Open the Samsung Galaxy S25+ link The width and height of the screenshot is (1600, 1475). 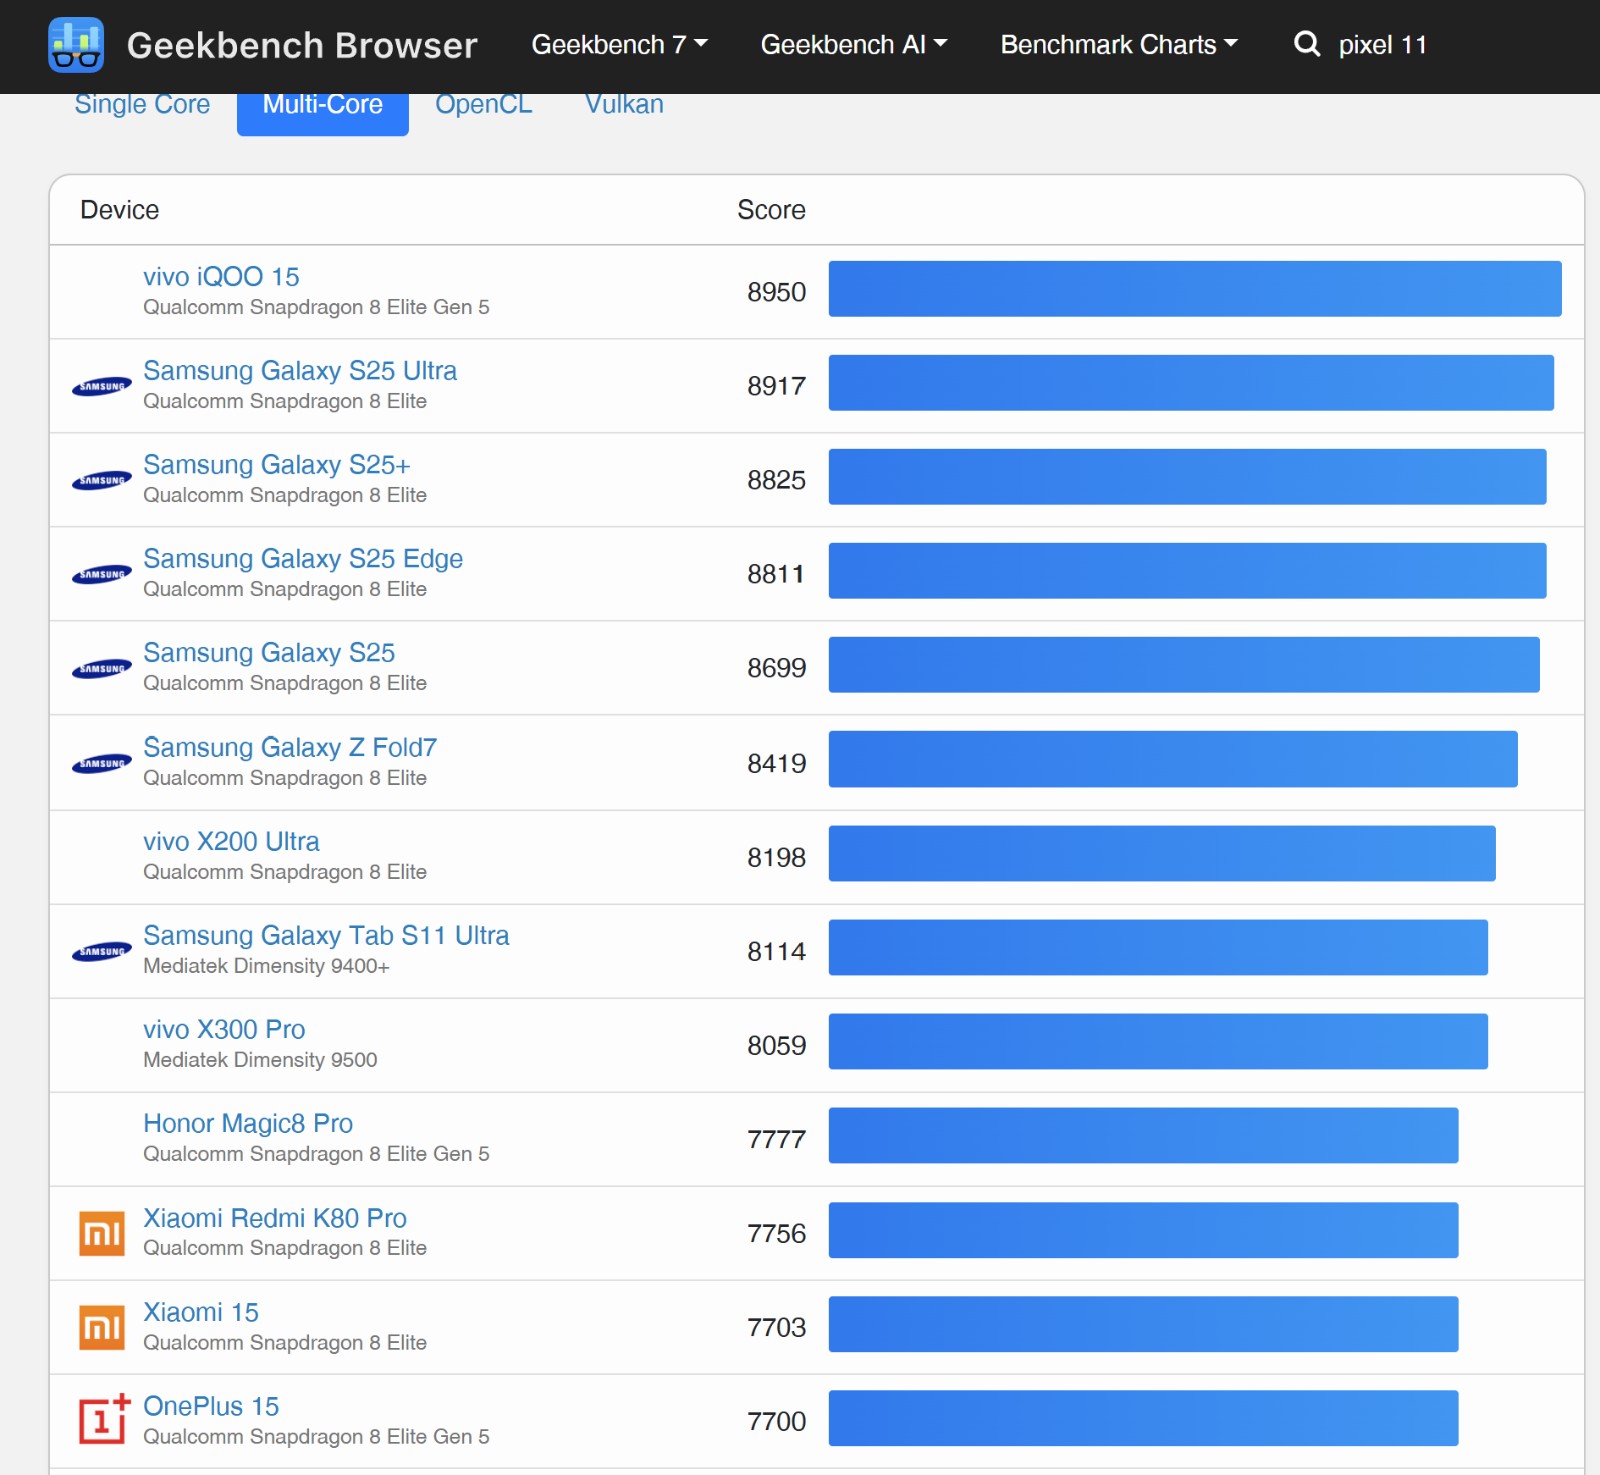[277, 465]
